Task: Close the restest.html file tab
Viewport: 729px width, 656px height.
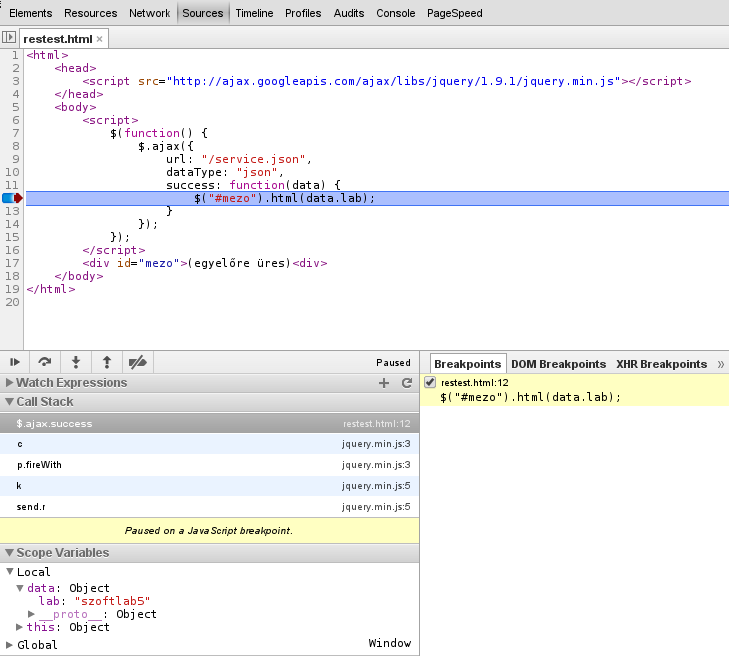Action: (x=99, y=39)
